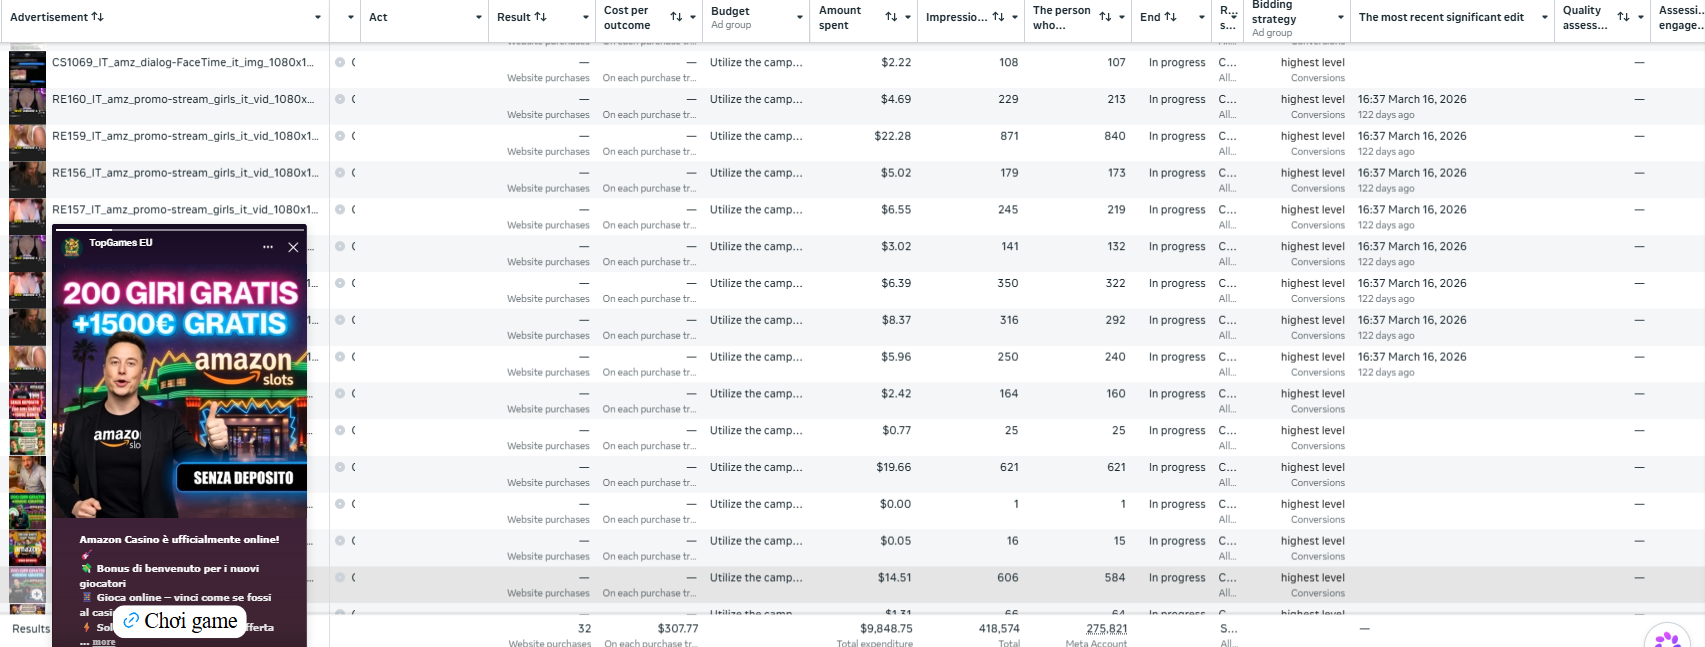Viewport: 1705px width, 647px height.
Task: Sort The person who... column arrows
Action: (1105, 17)
